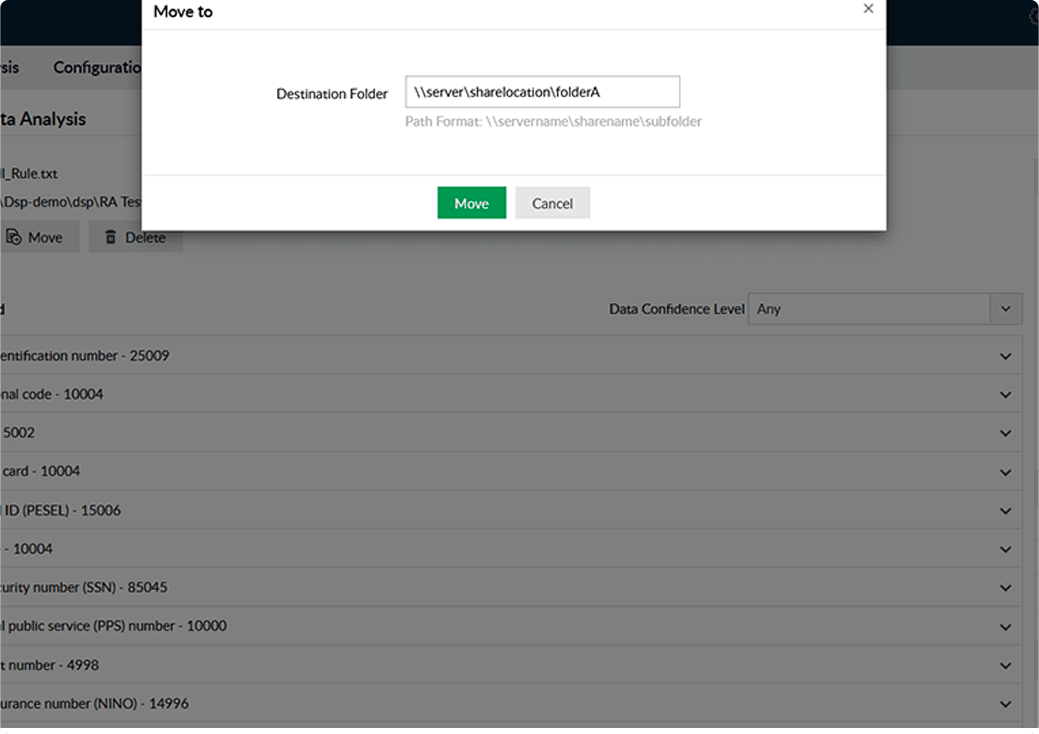Viewport: 1039px width, 734px height.
Task: Expand the number - 4998 row
Action: tap(1005, 665)
